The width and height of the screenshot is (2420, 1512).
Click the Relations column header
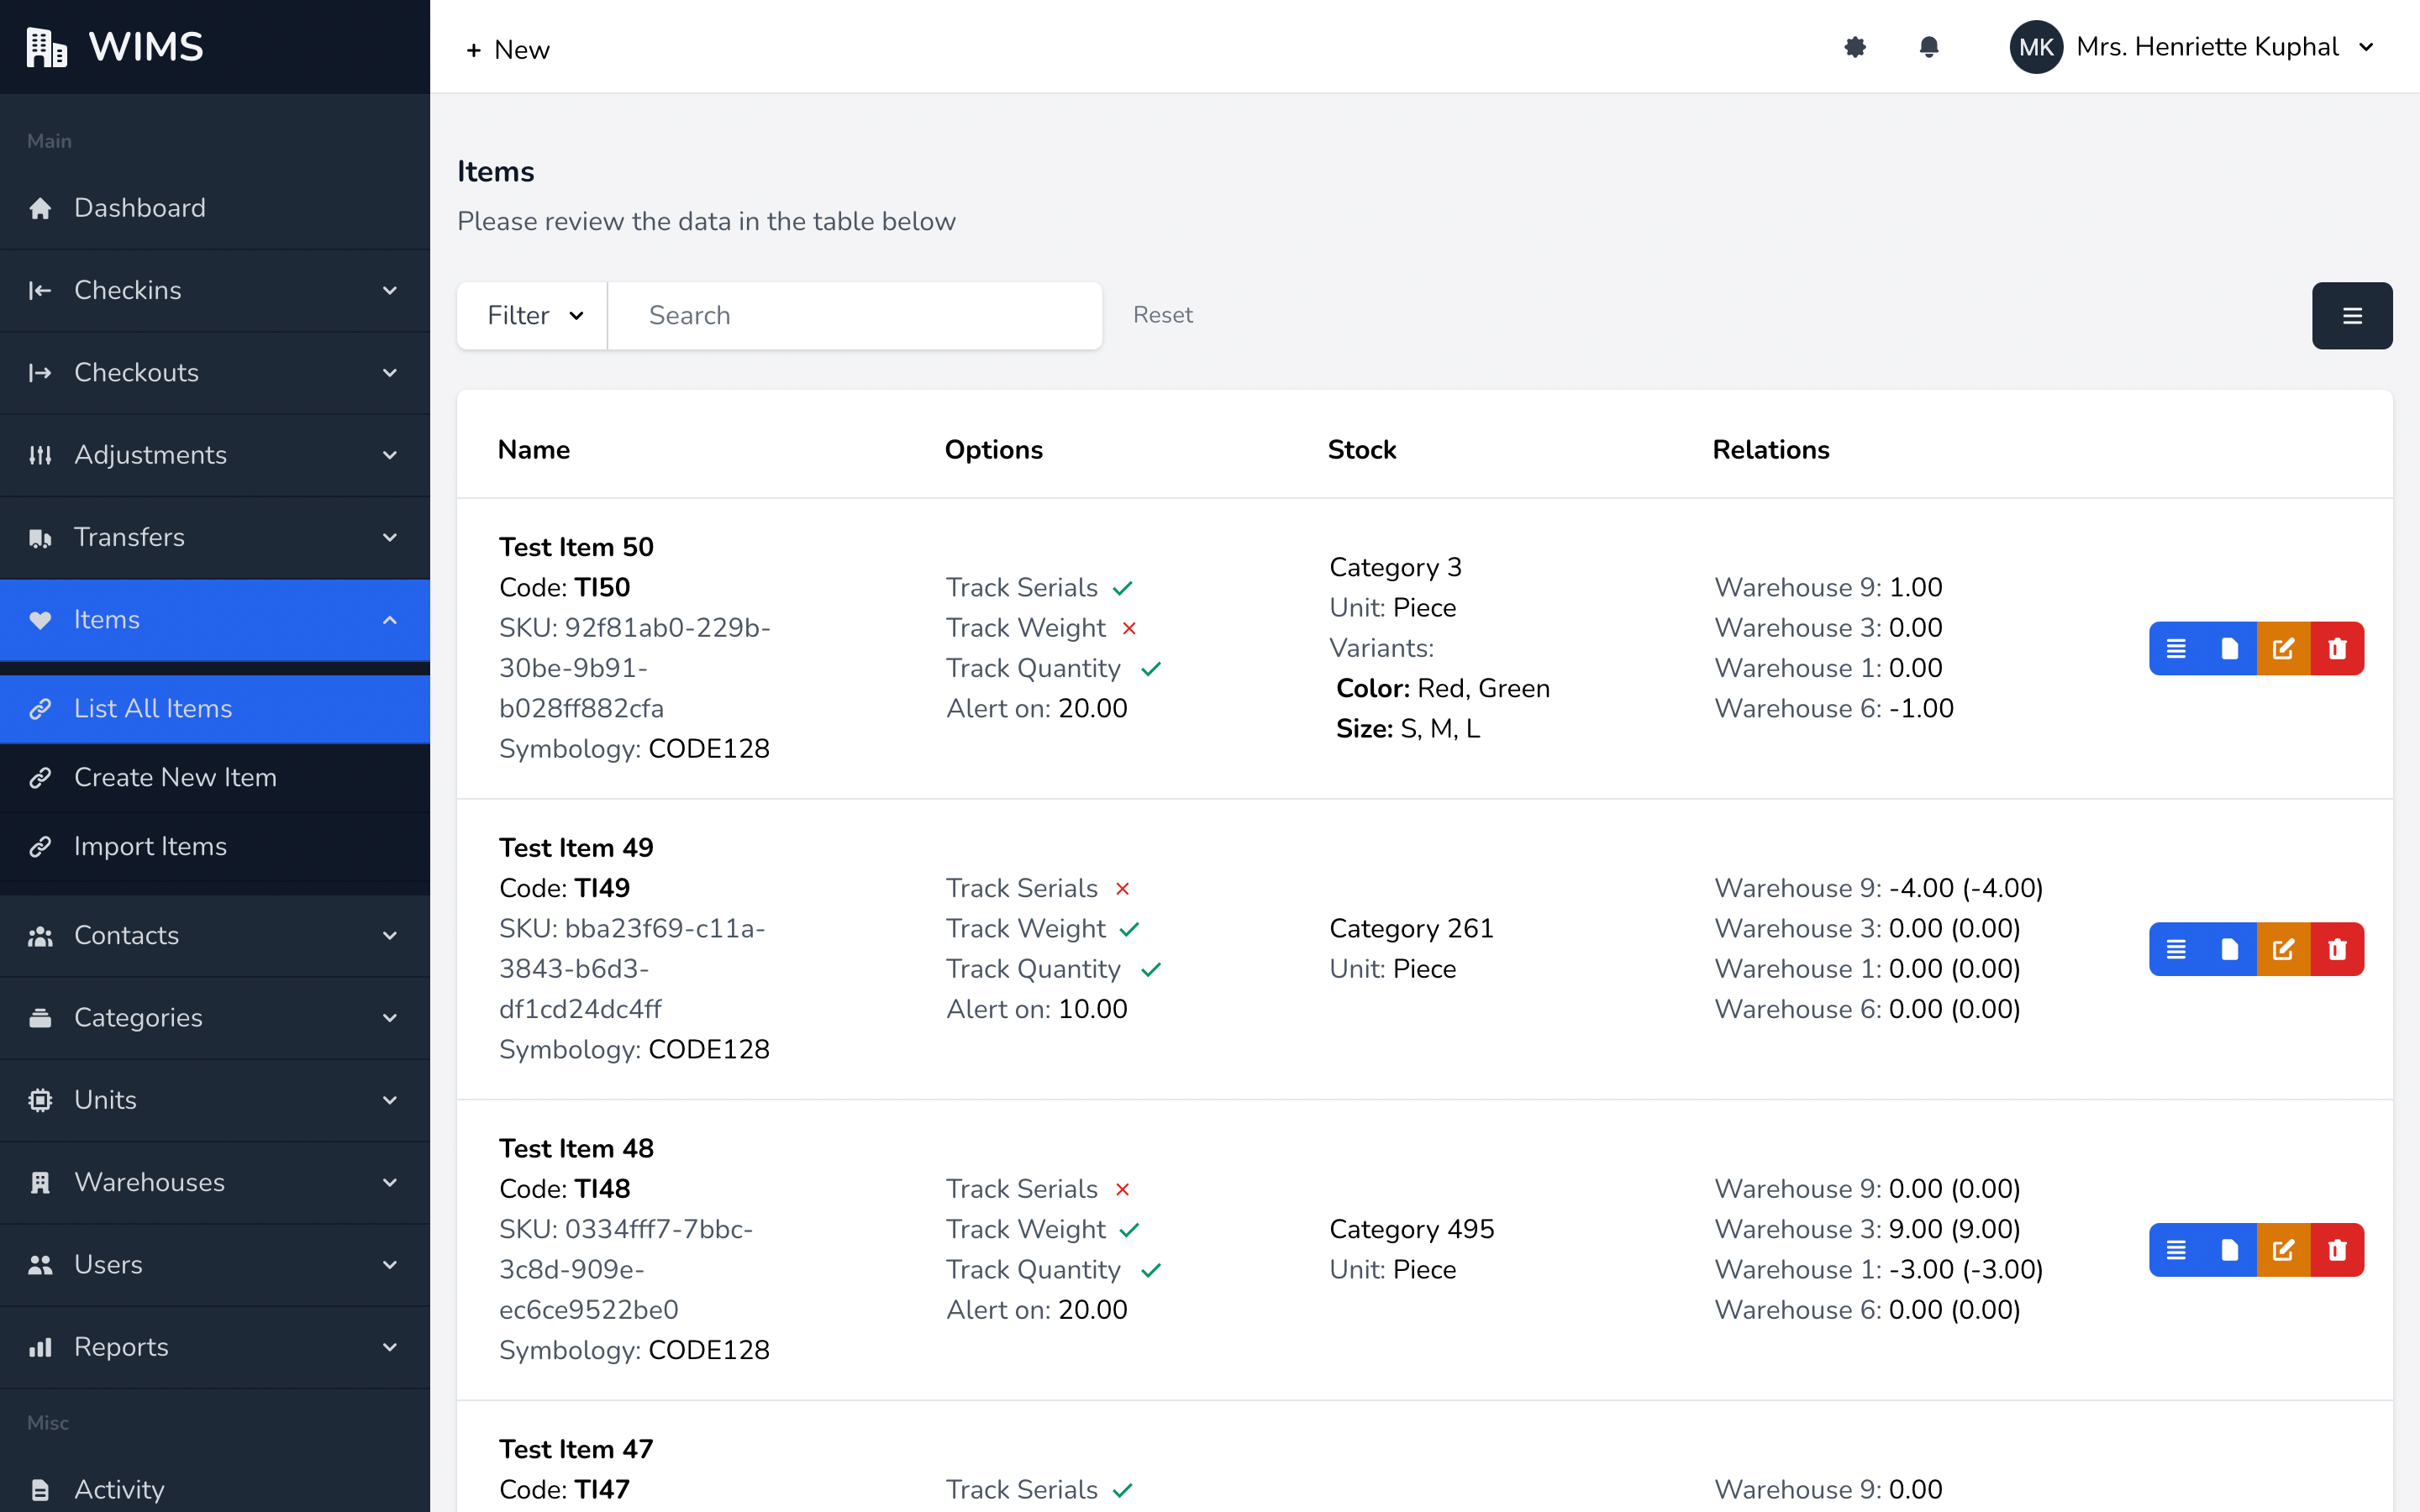click(x=1771, y=450)
